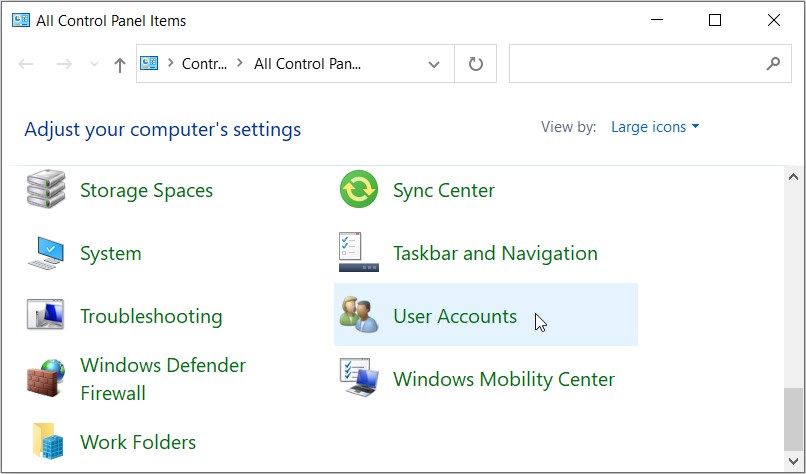Open the Storage Spaces icon

pos(46,190)
